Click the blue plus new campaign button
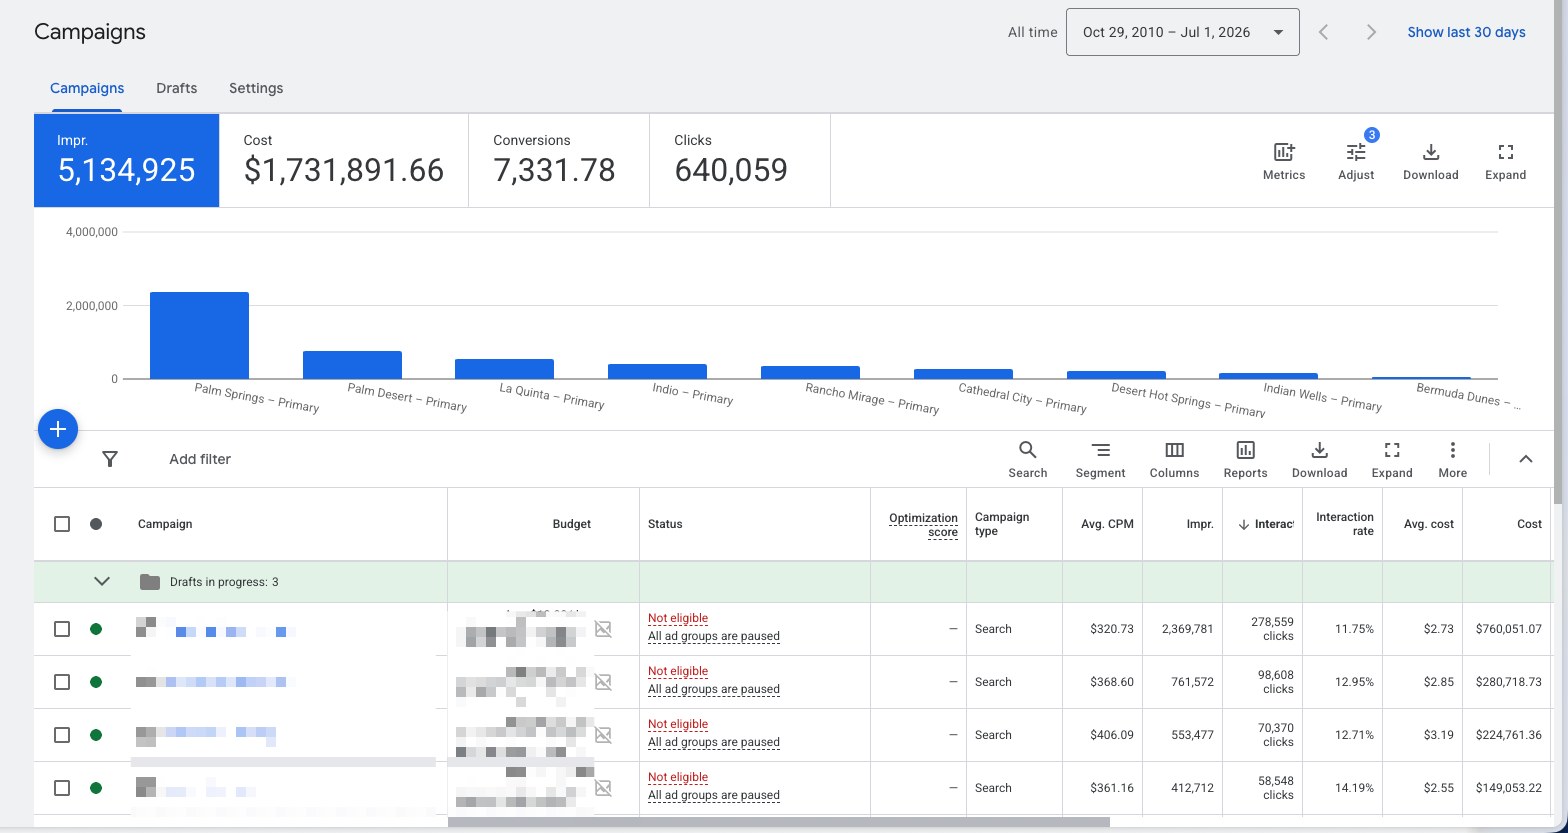The image size is (1568, 833). pos(58,429)
